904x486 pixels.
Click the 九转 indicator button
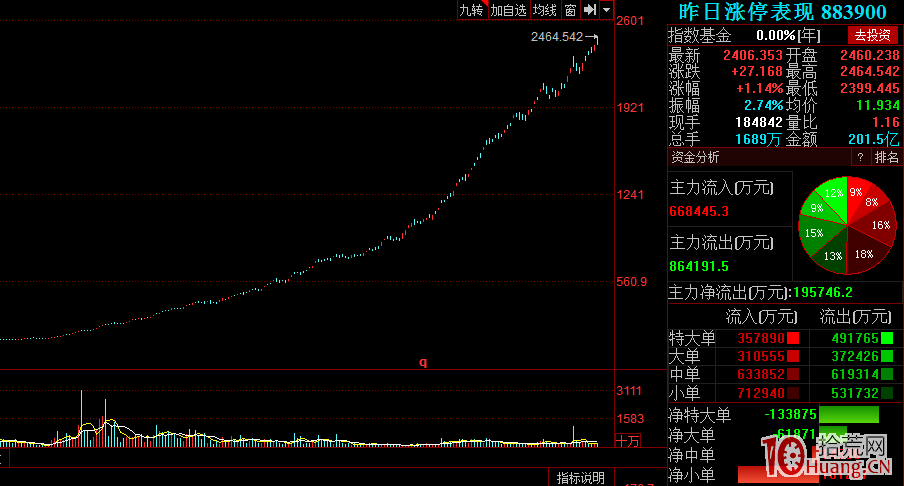coord(472,10)
